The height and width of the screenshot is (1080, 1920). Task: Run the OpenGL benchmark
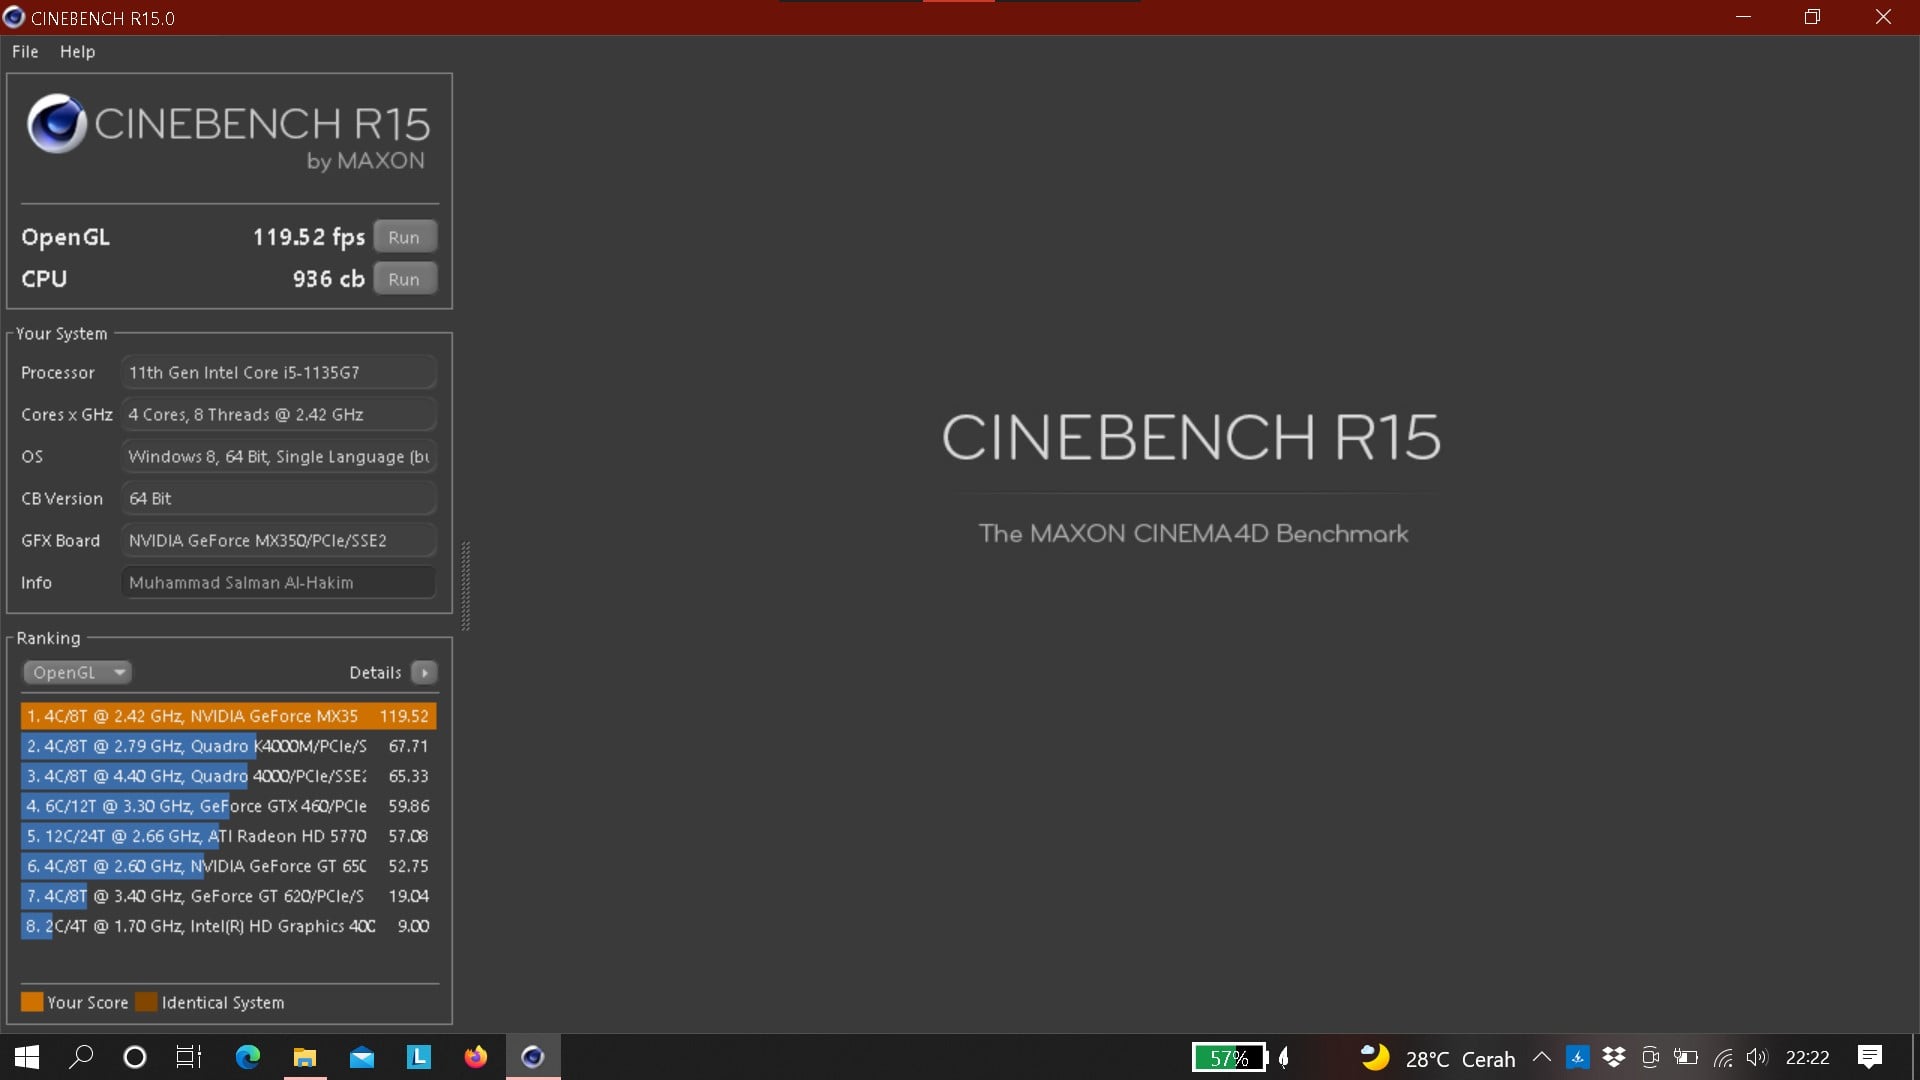(x=405, y=237)
